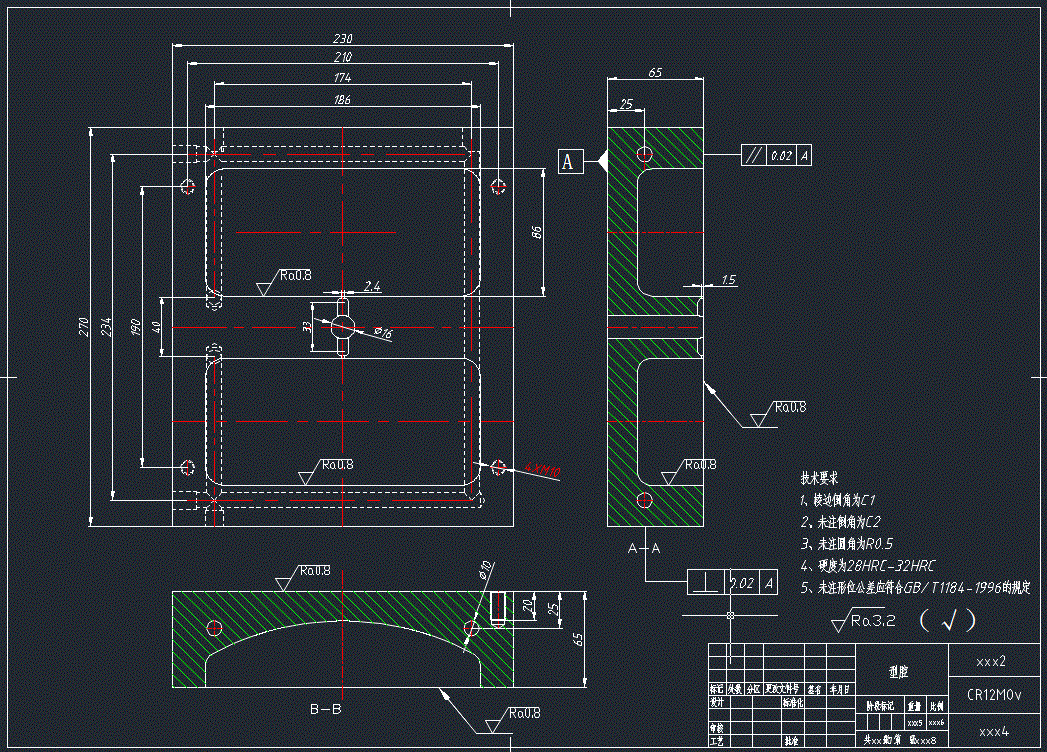This screenshot has width=1047, height=752.
Task: Pick the 20 depth dimension in section B-B
Action: [528, 606]
